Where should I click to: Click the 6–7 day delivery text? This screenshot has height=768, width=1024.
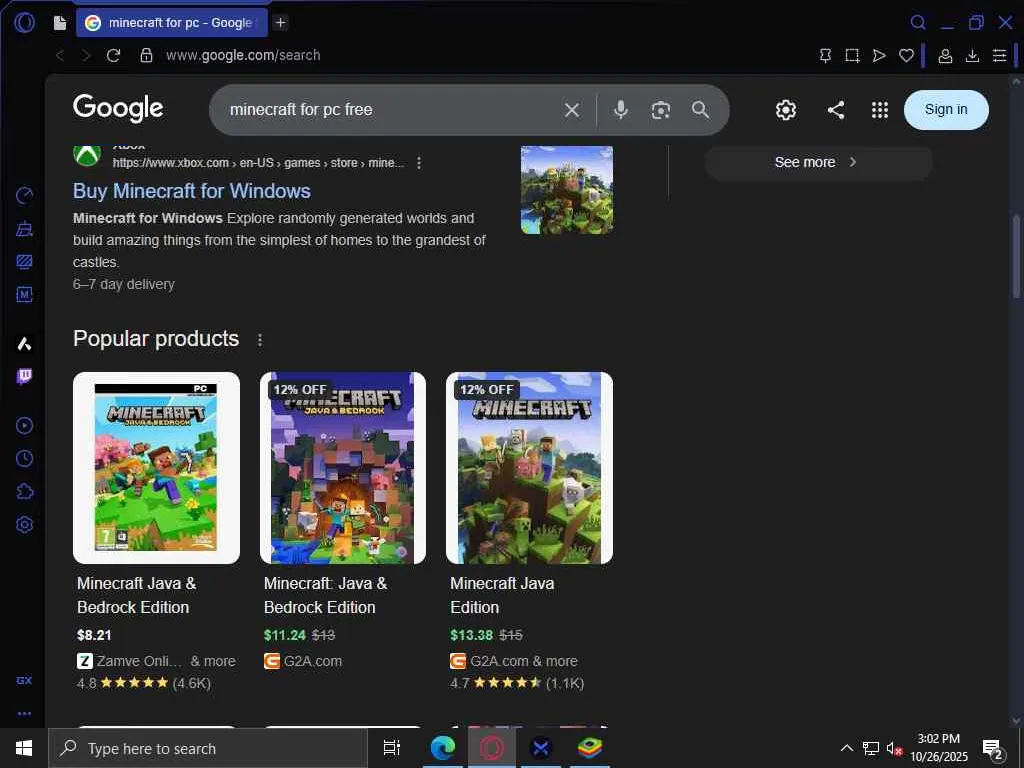pos(123,284)
